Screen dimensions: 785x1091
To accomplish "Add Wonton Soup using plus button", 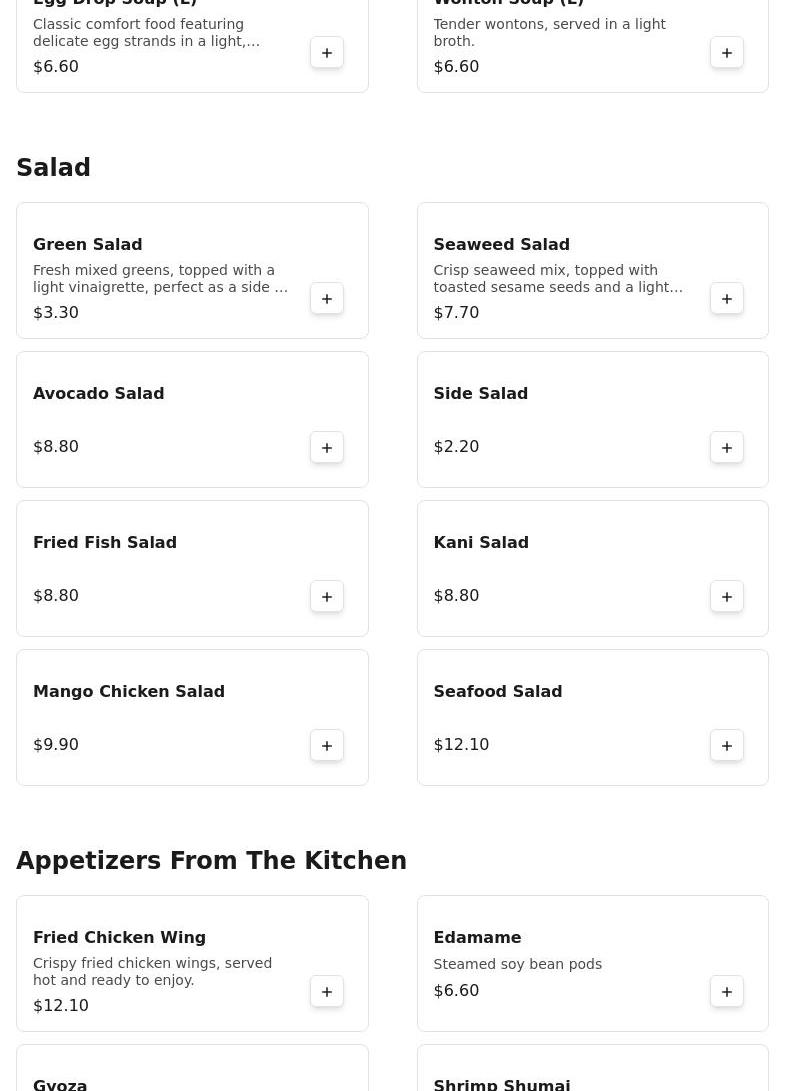I will click(727, 53).
